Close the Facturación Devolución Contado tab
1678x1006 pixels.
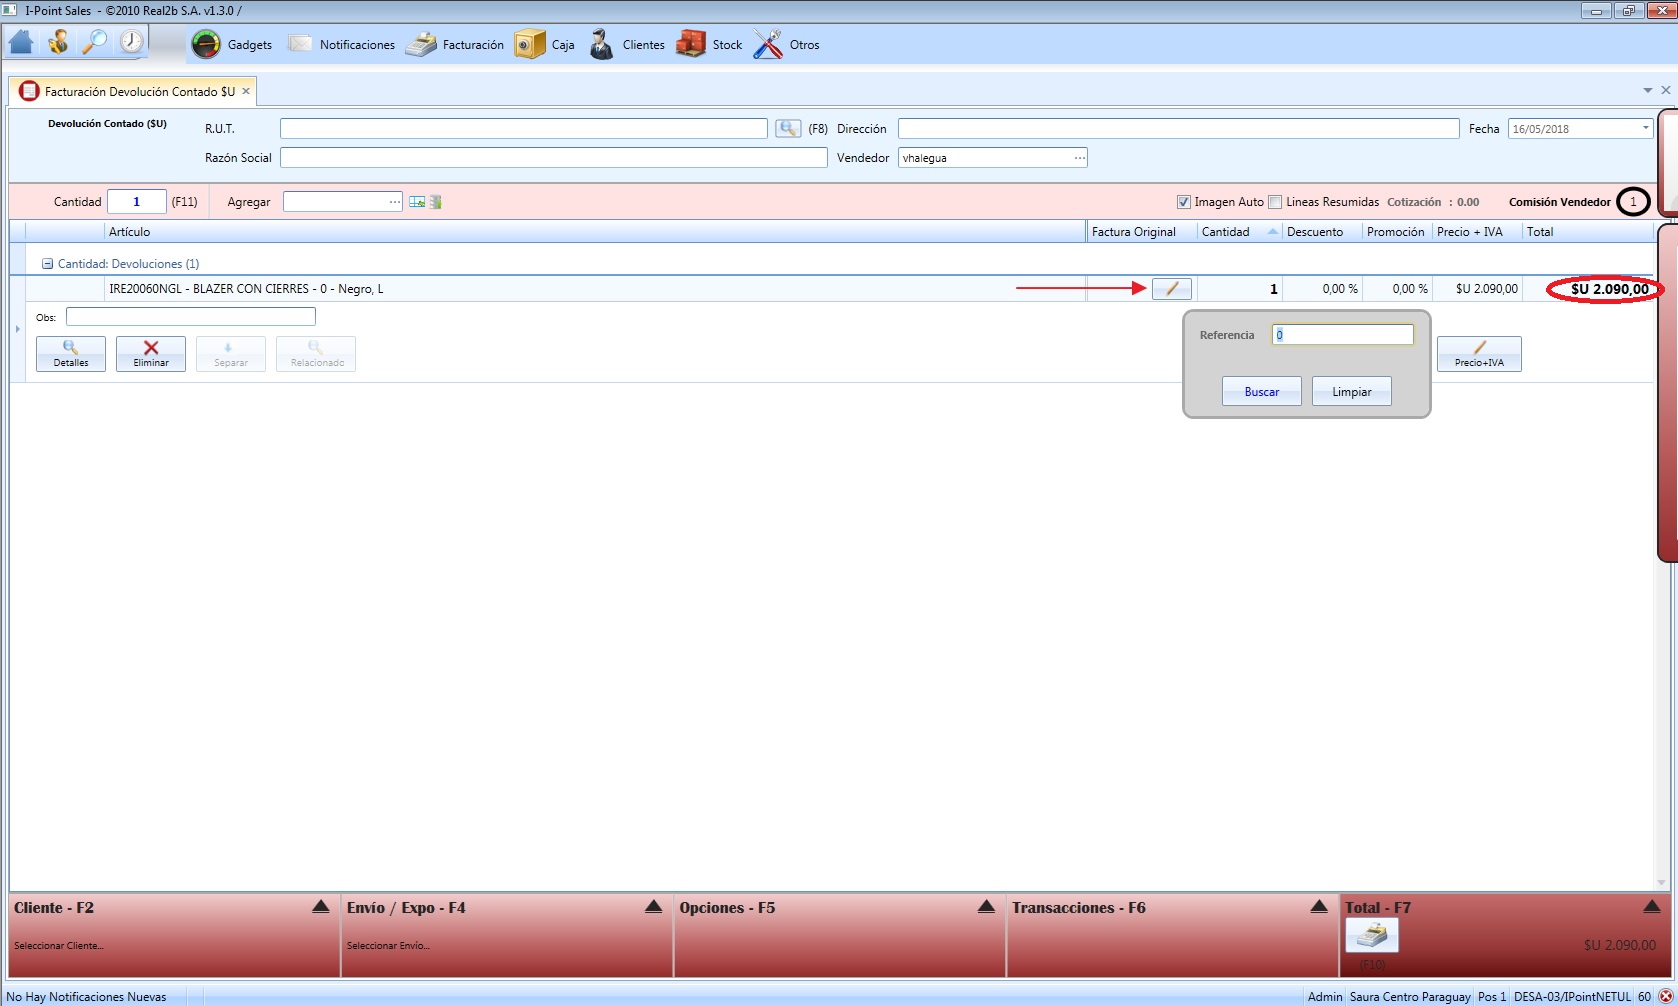point(246,91)
